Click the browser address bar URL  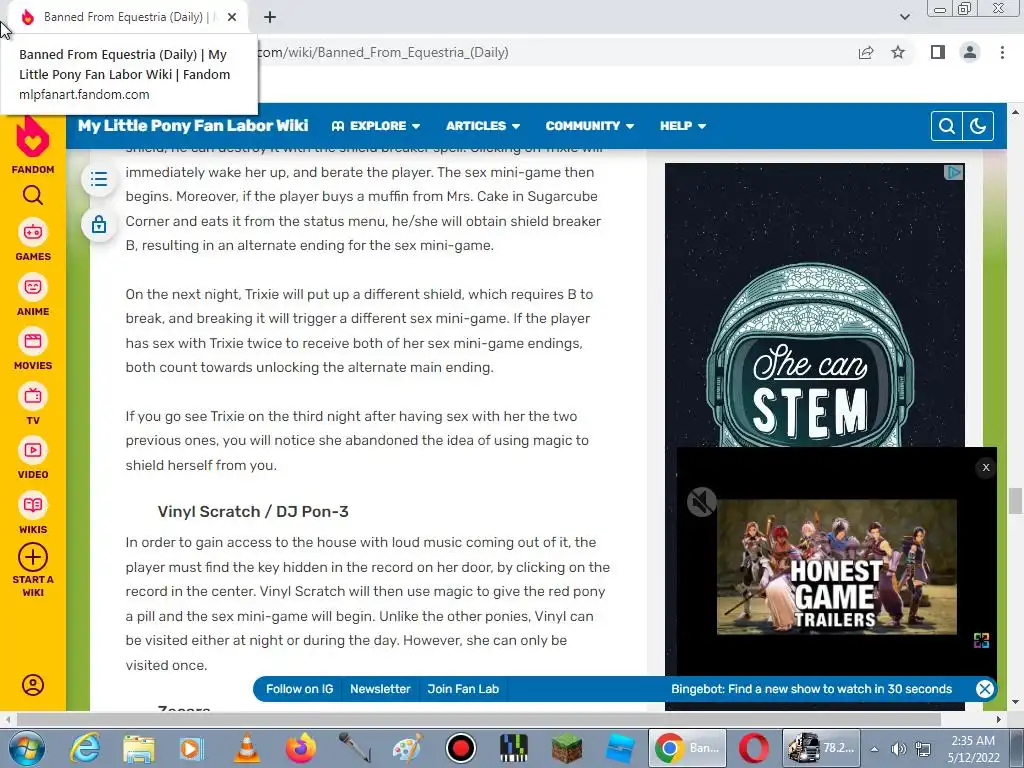point(383,52)
